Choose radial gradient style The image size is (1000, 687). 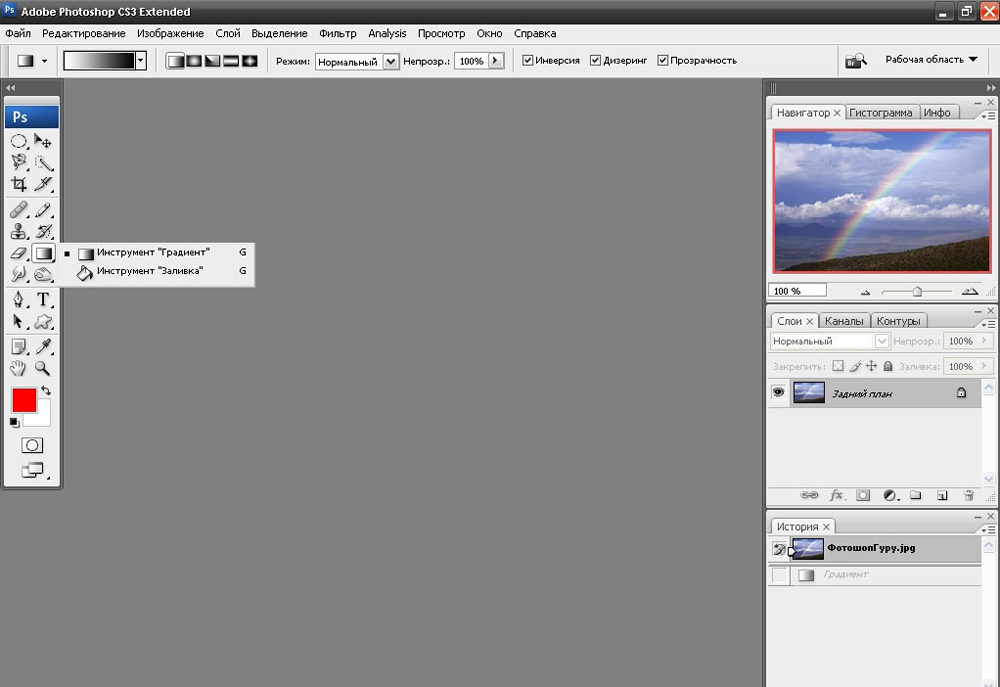tap(194, 61)
